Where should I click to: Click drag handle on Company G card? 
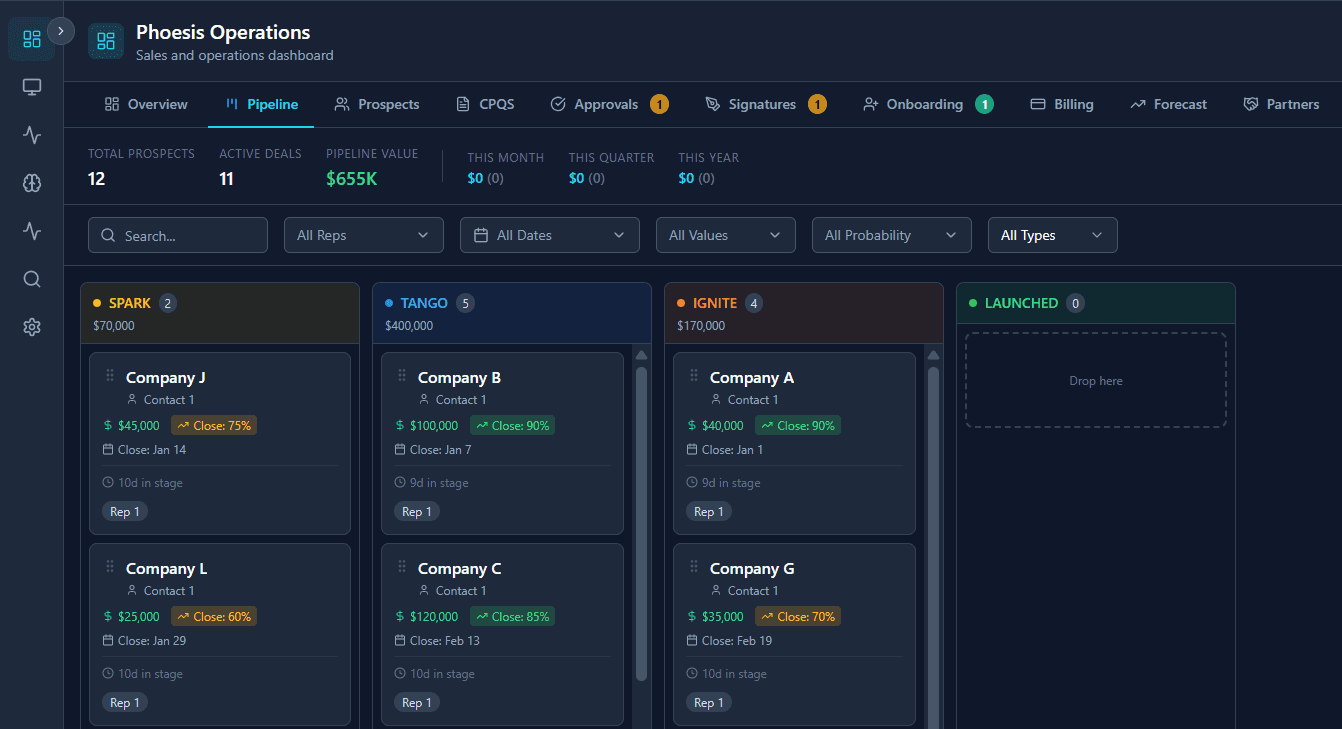click(694, 567)
